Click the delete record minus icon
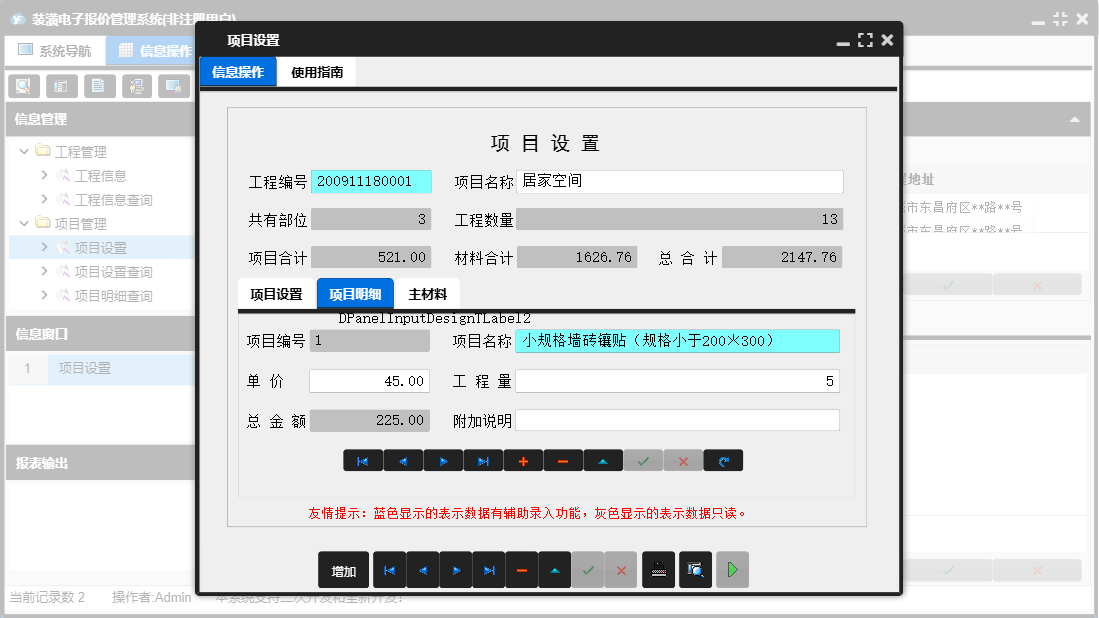 click(563, 460)
